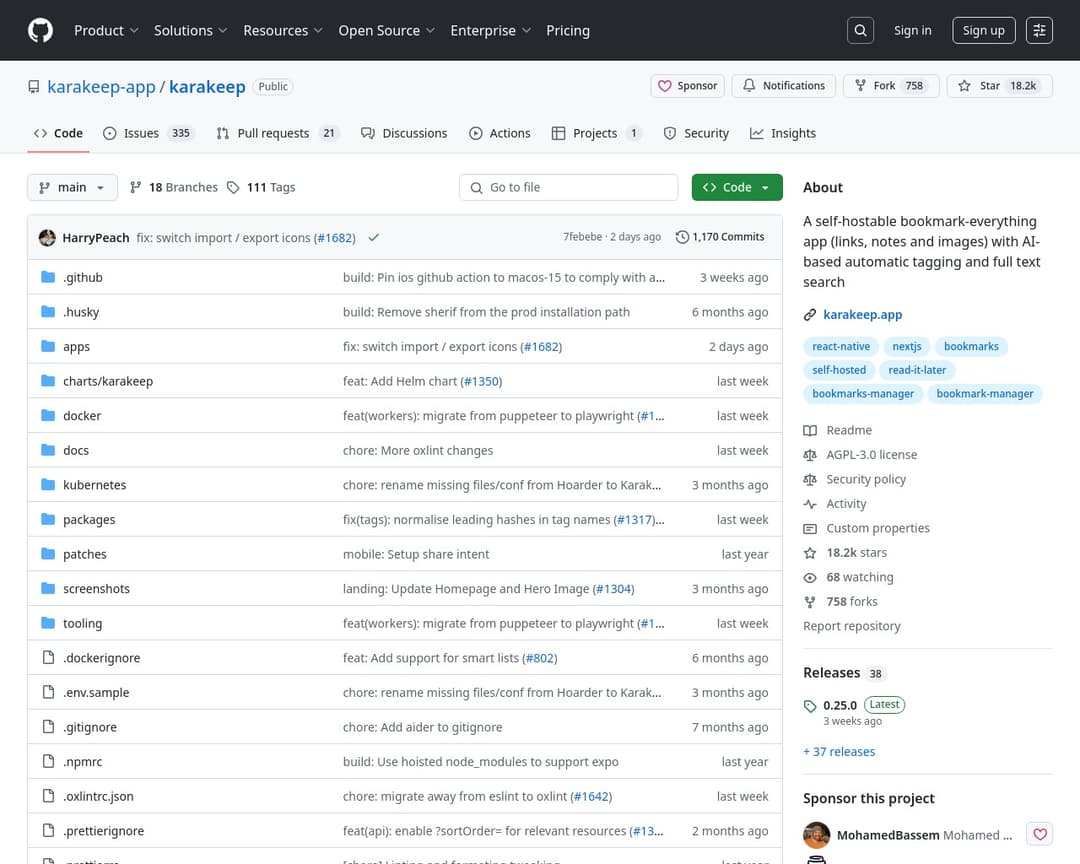
Task: Click the sponsor heart beside MohamedBassem
Action: click(x=1039, y=834)
